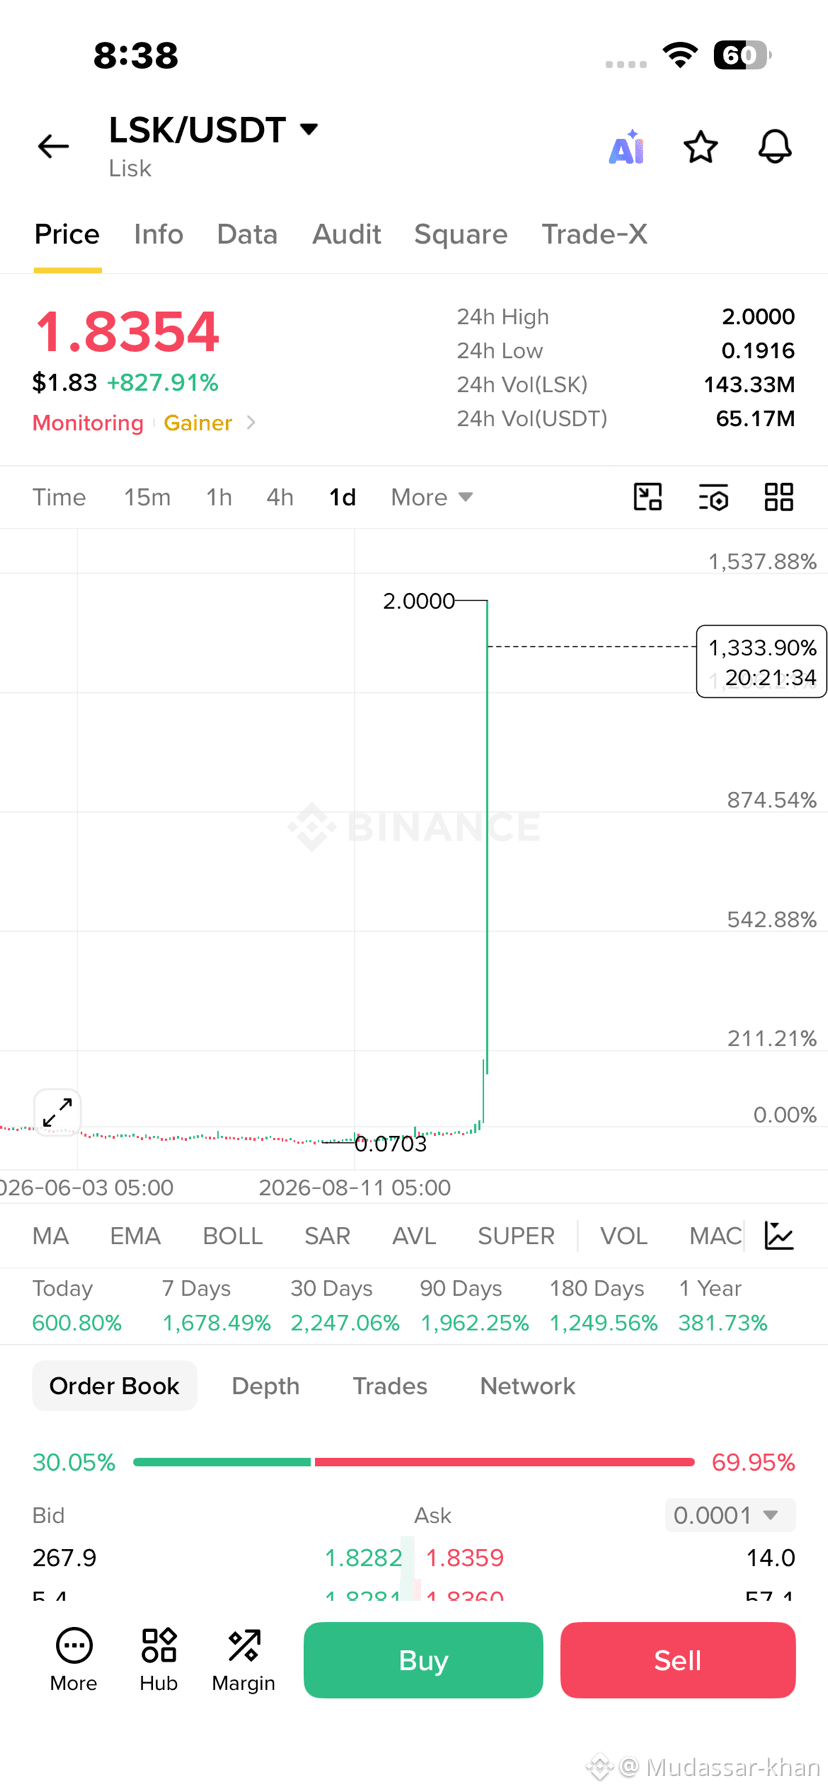828x1792 pixels.
Task: Open the AI assistant icon
Action: point(627,147)
